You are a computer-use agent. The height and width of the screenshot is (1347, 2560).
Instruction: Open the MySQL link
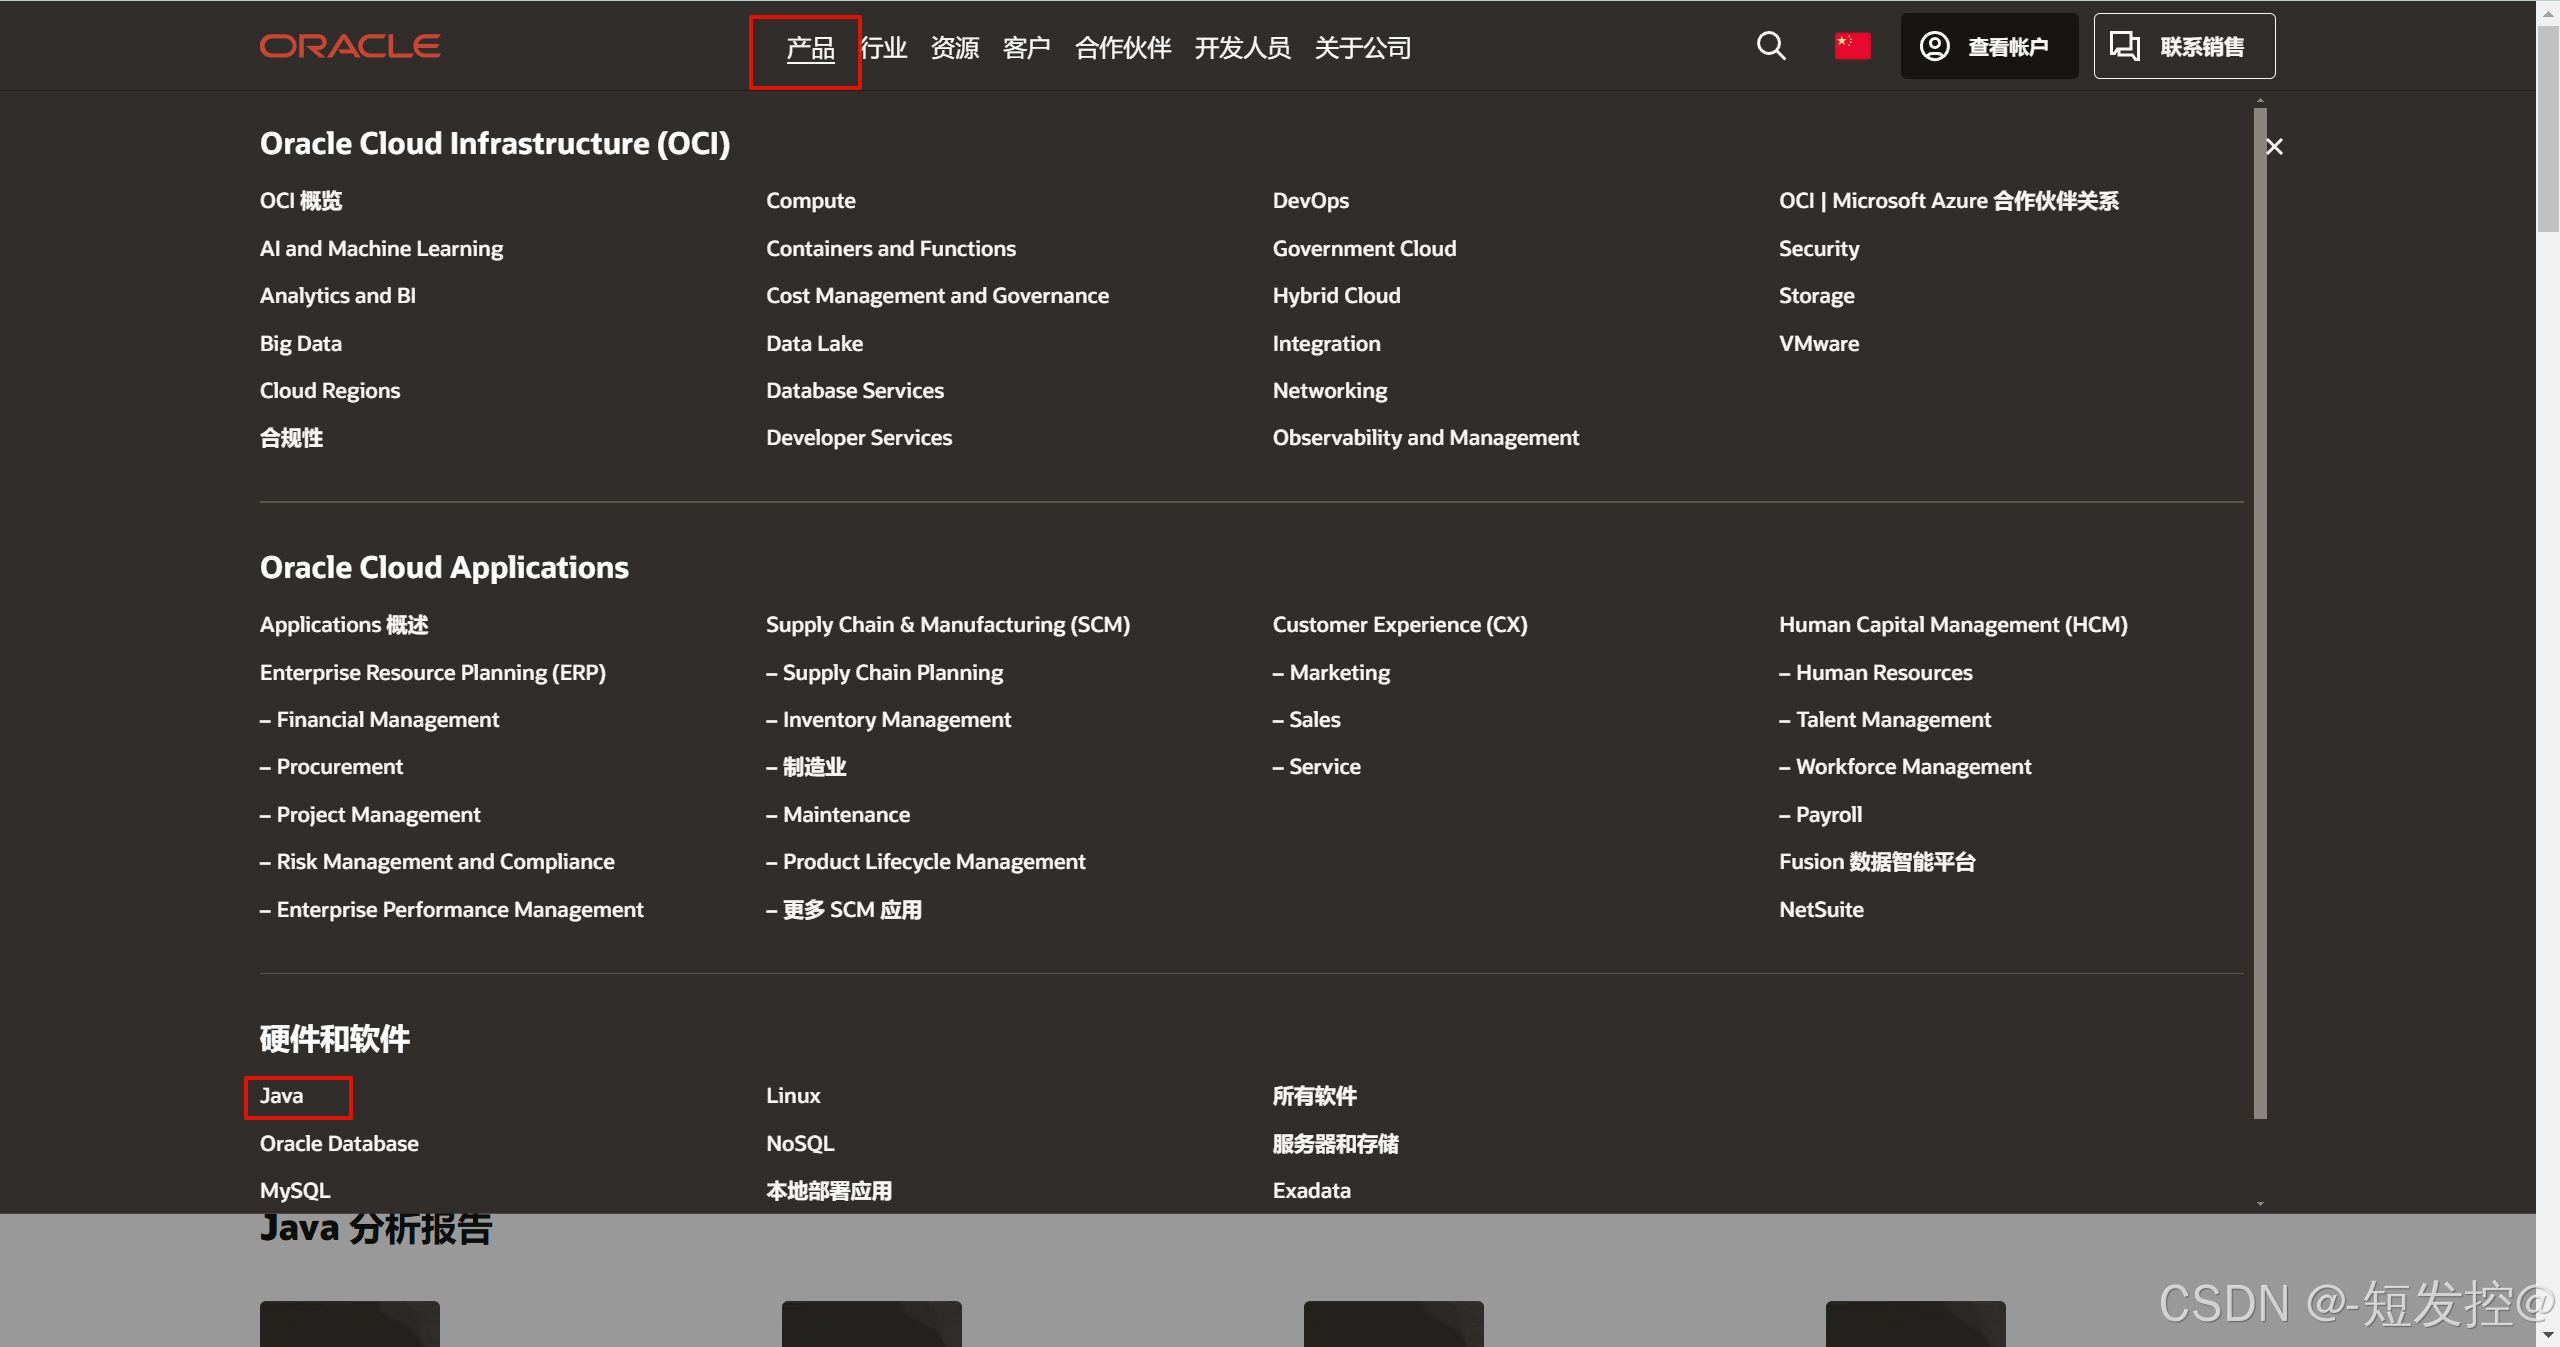[x=295, y=1191]
